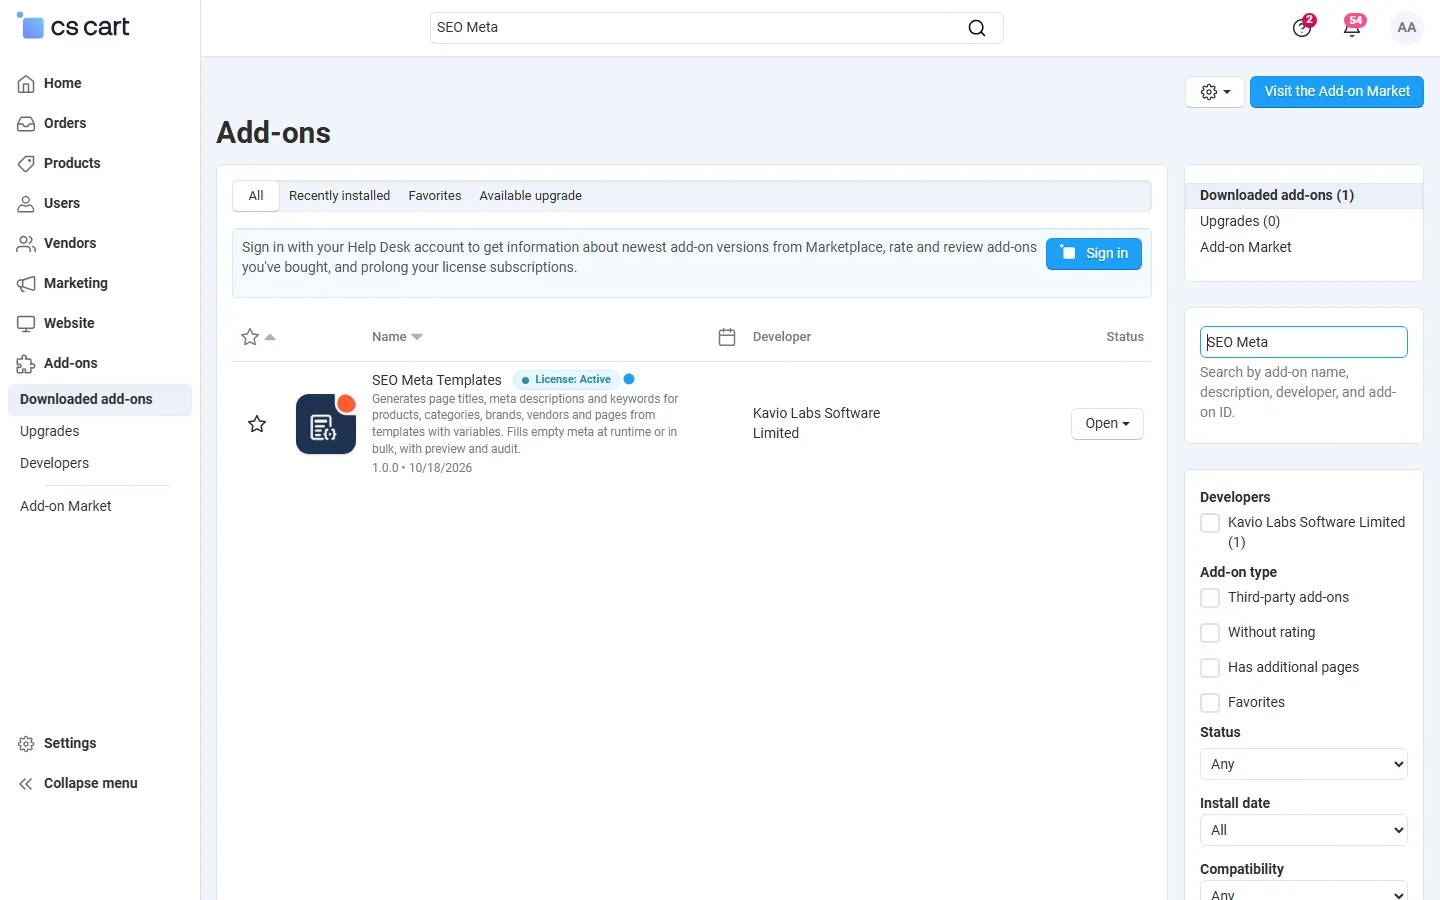Click the blue dot beside License Active
Image resolution: width=1440 pixels, height=900 pixels.
pos(629,379)
